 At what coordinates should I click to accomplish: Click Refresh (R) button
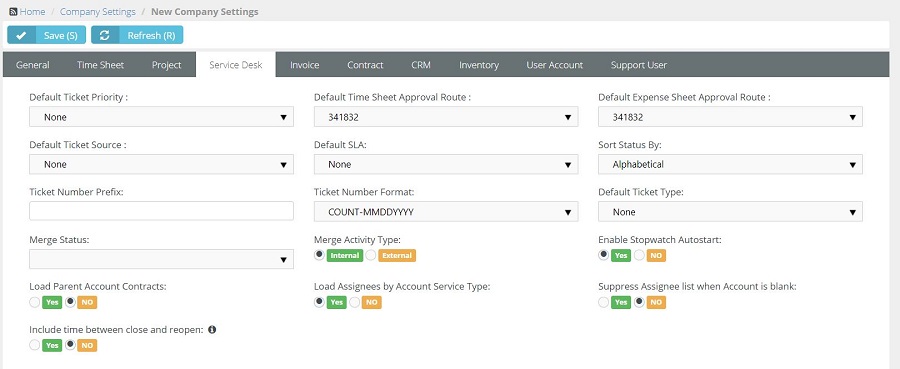click(137, 35)
